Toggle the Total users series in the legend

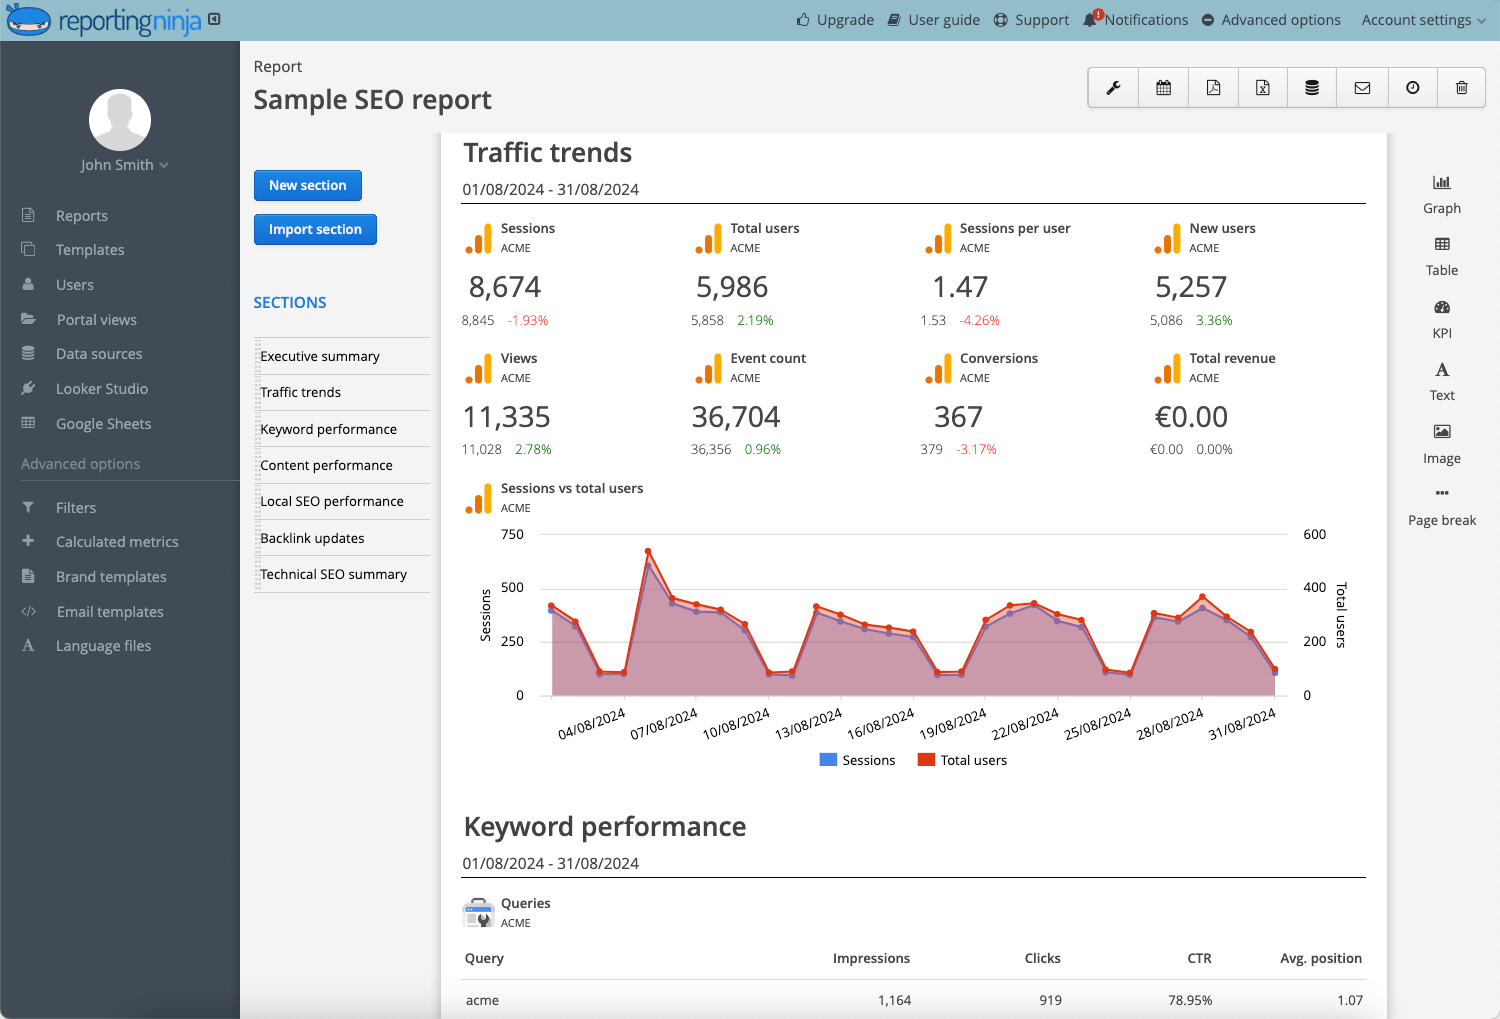962,759
